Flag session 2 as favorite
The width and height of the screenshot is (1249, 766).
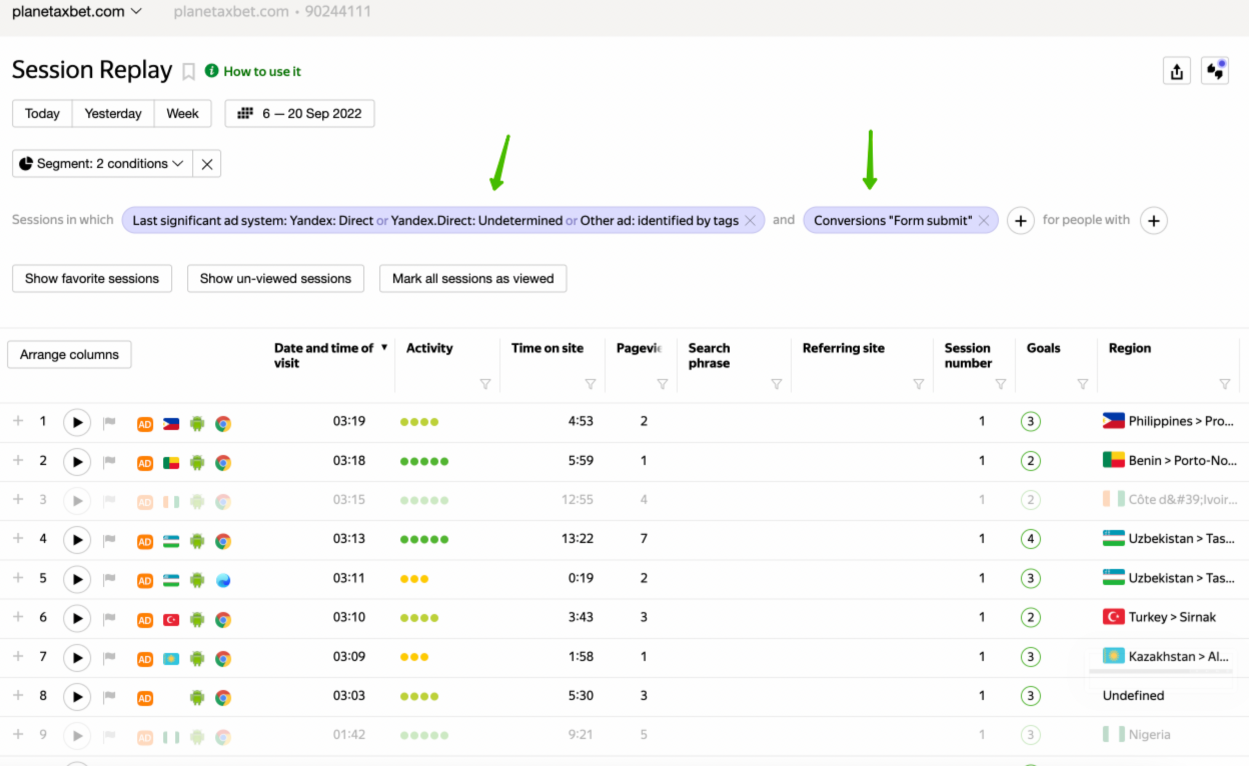point(110,462)
